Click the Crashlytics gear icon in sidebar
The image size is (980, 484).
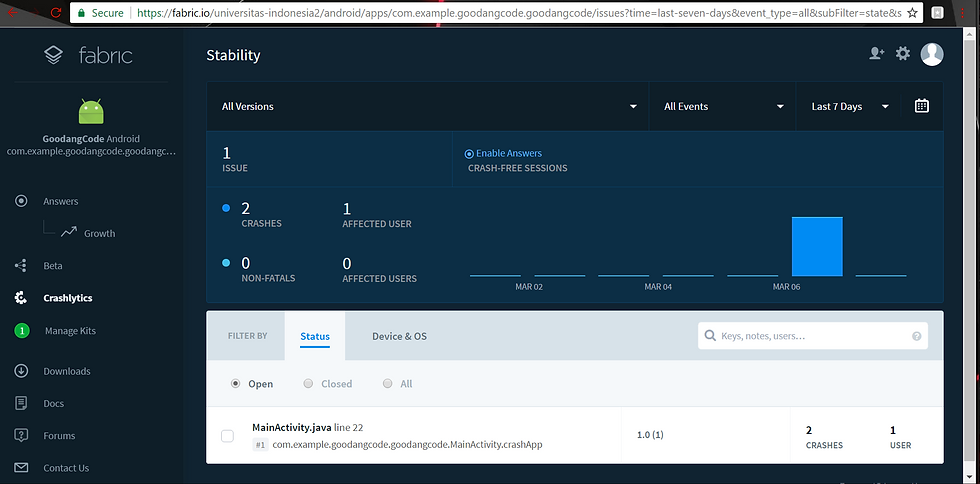[x=21, y=298]
